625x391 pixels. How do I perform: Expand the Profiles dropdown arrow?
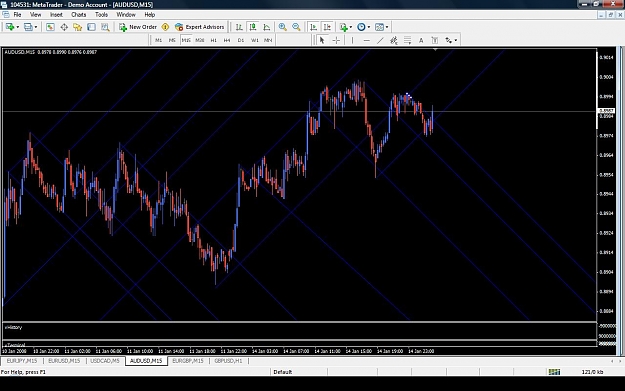coord(36,27)
